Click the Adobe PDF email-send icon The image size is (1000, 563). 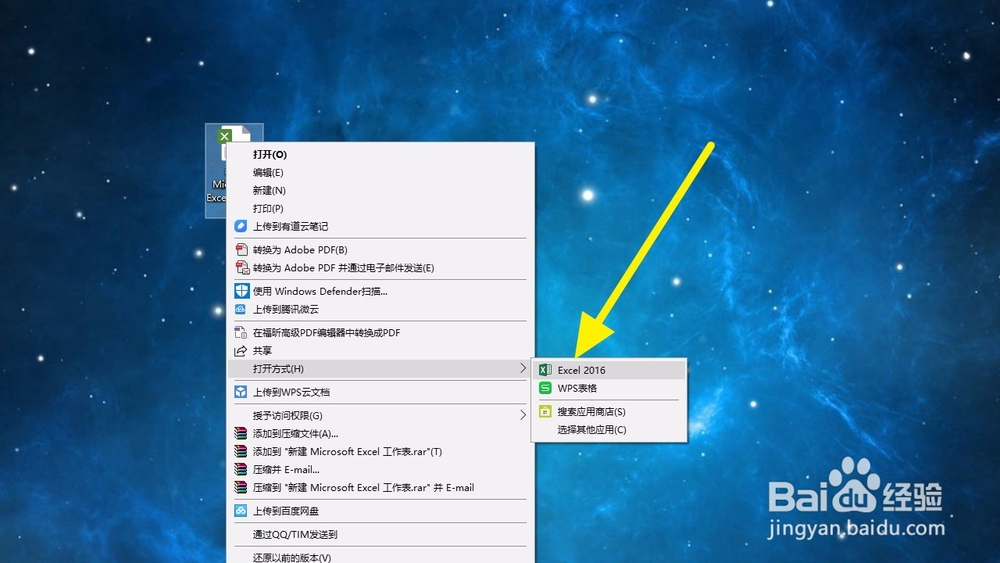[242, 268]
